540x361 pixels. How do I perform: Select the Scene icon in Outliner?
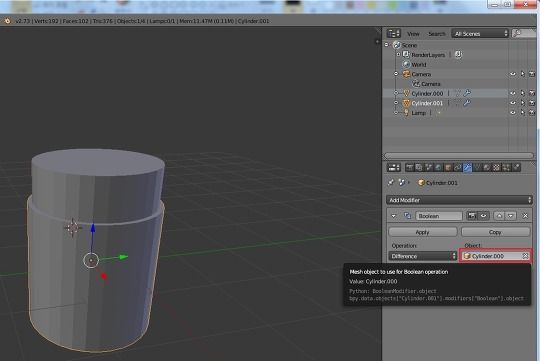[x=397, y=45]
